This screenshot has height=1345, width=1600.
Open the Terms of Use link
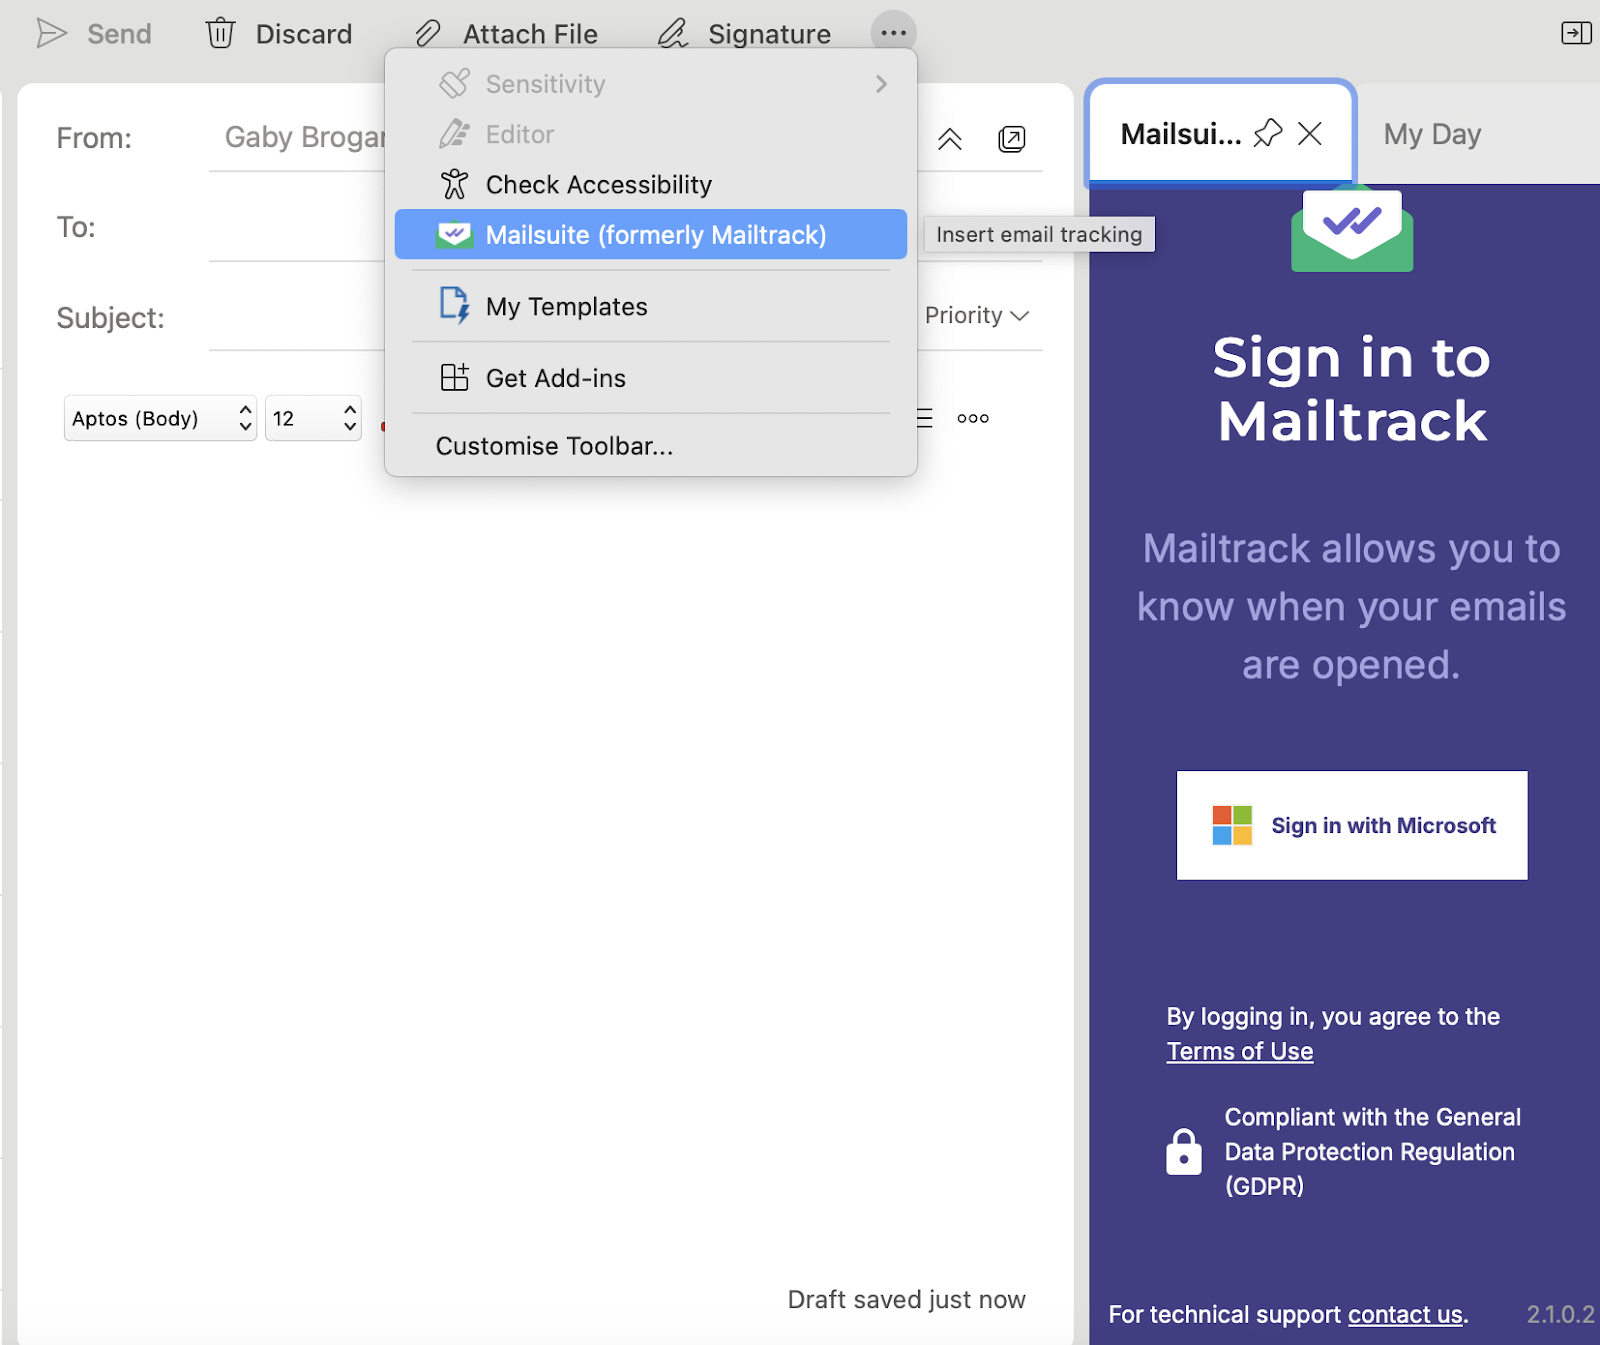(x=1240, y=1051)
